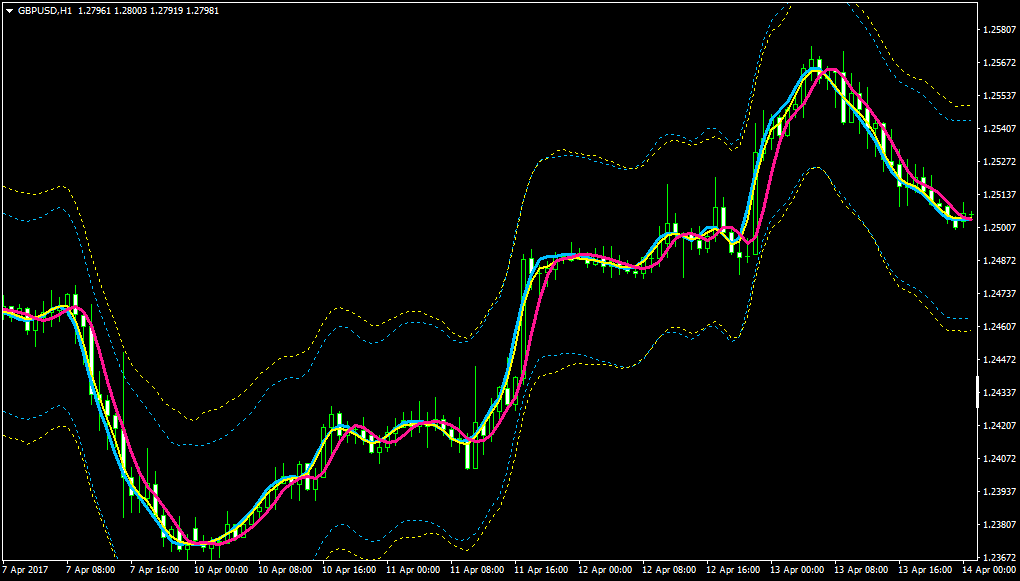The image size is (1020, 581).
Task: Click the white marker on the price scale
Action: [978, 392]
